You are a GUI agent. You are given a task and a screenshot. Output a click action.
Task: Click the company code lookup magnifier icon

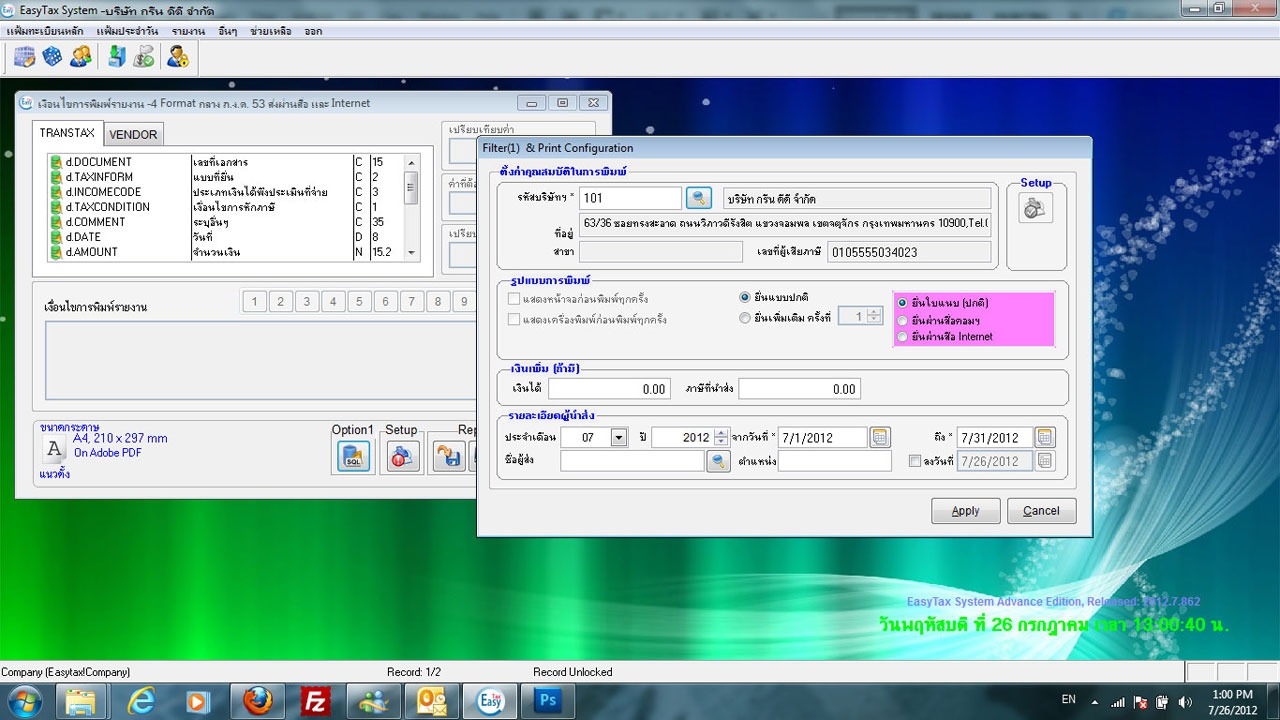[x=698, y=198]
